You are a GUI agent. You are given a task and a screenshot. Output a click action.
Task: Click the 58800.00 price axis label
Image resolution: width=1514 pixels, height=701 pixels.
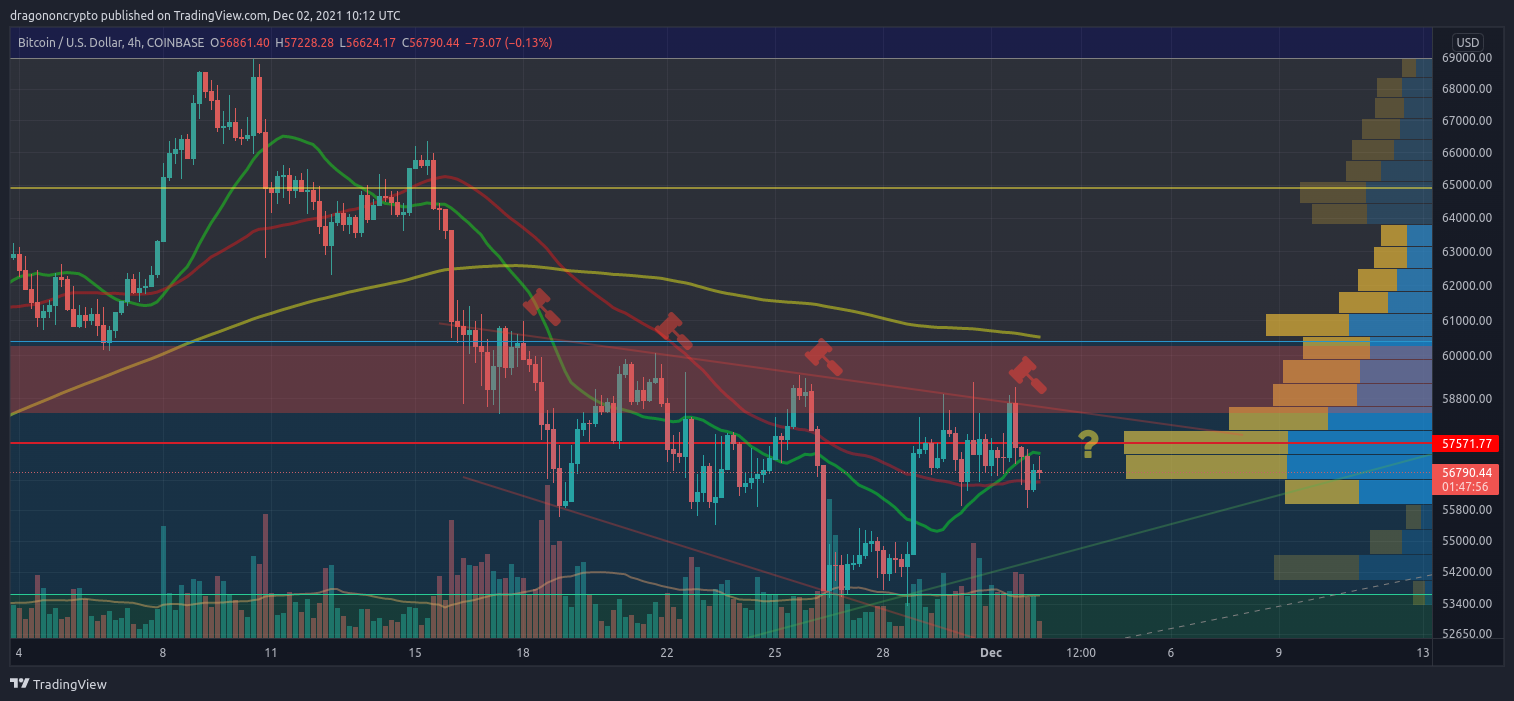click(1467, 399)
